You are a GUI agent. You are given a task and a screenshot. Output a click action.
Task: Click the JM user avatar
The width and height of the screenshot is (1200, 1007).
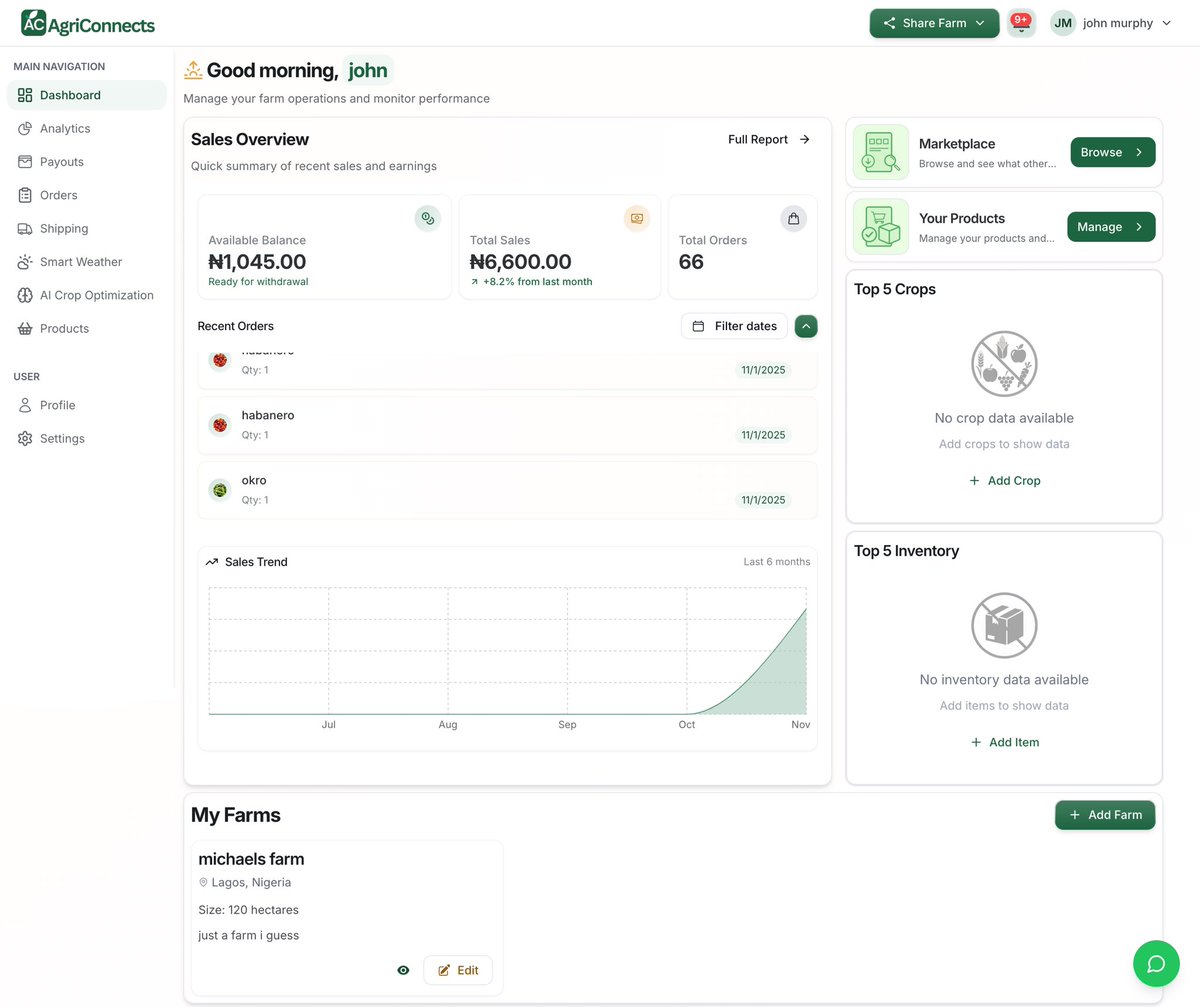(1063, 23)
